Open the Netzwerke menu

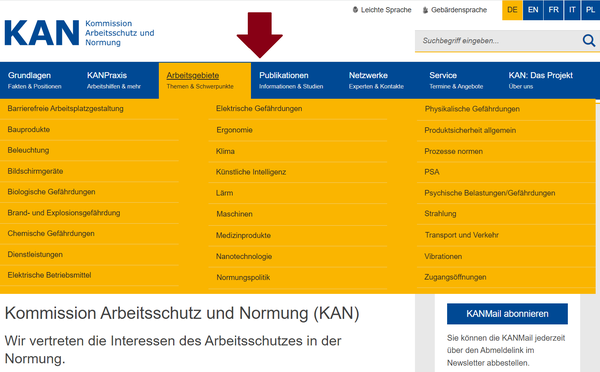(376, 80)
